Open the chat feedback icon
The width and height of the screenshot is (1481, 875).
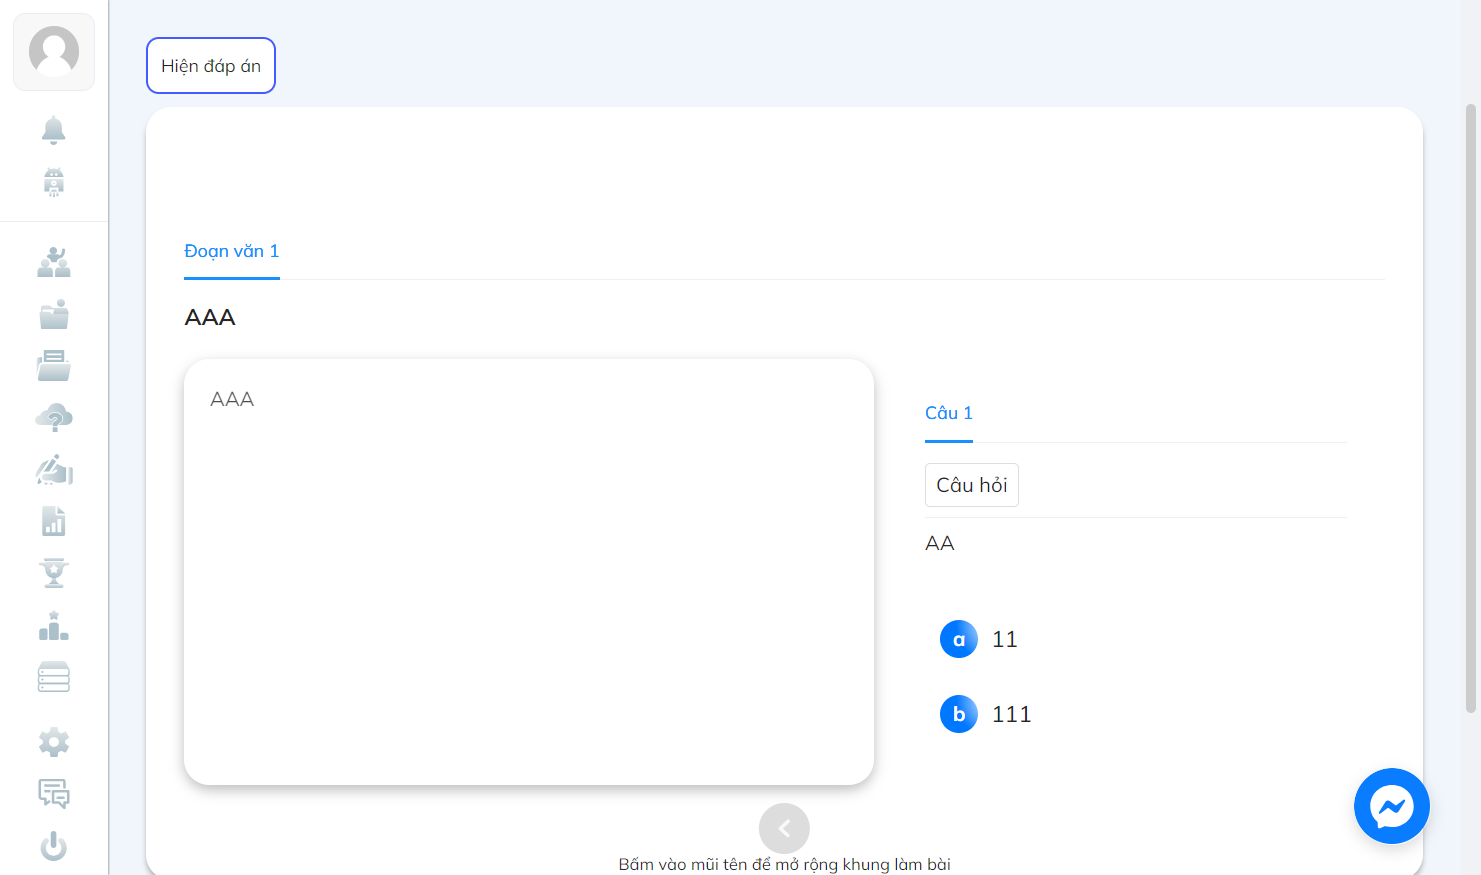pyautogui.click(x=54, y=794)
